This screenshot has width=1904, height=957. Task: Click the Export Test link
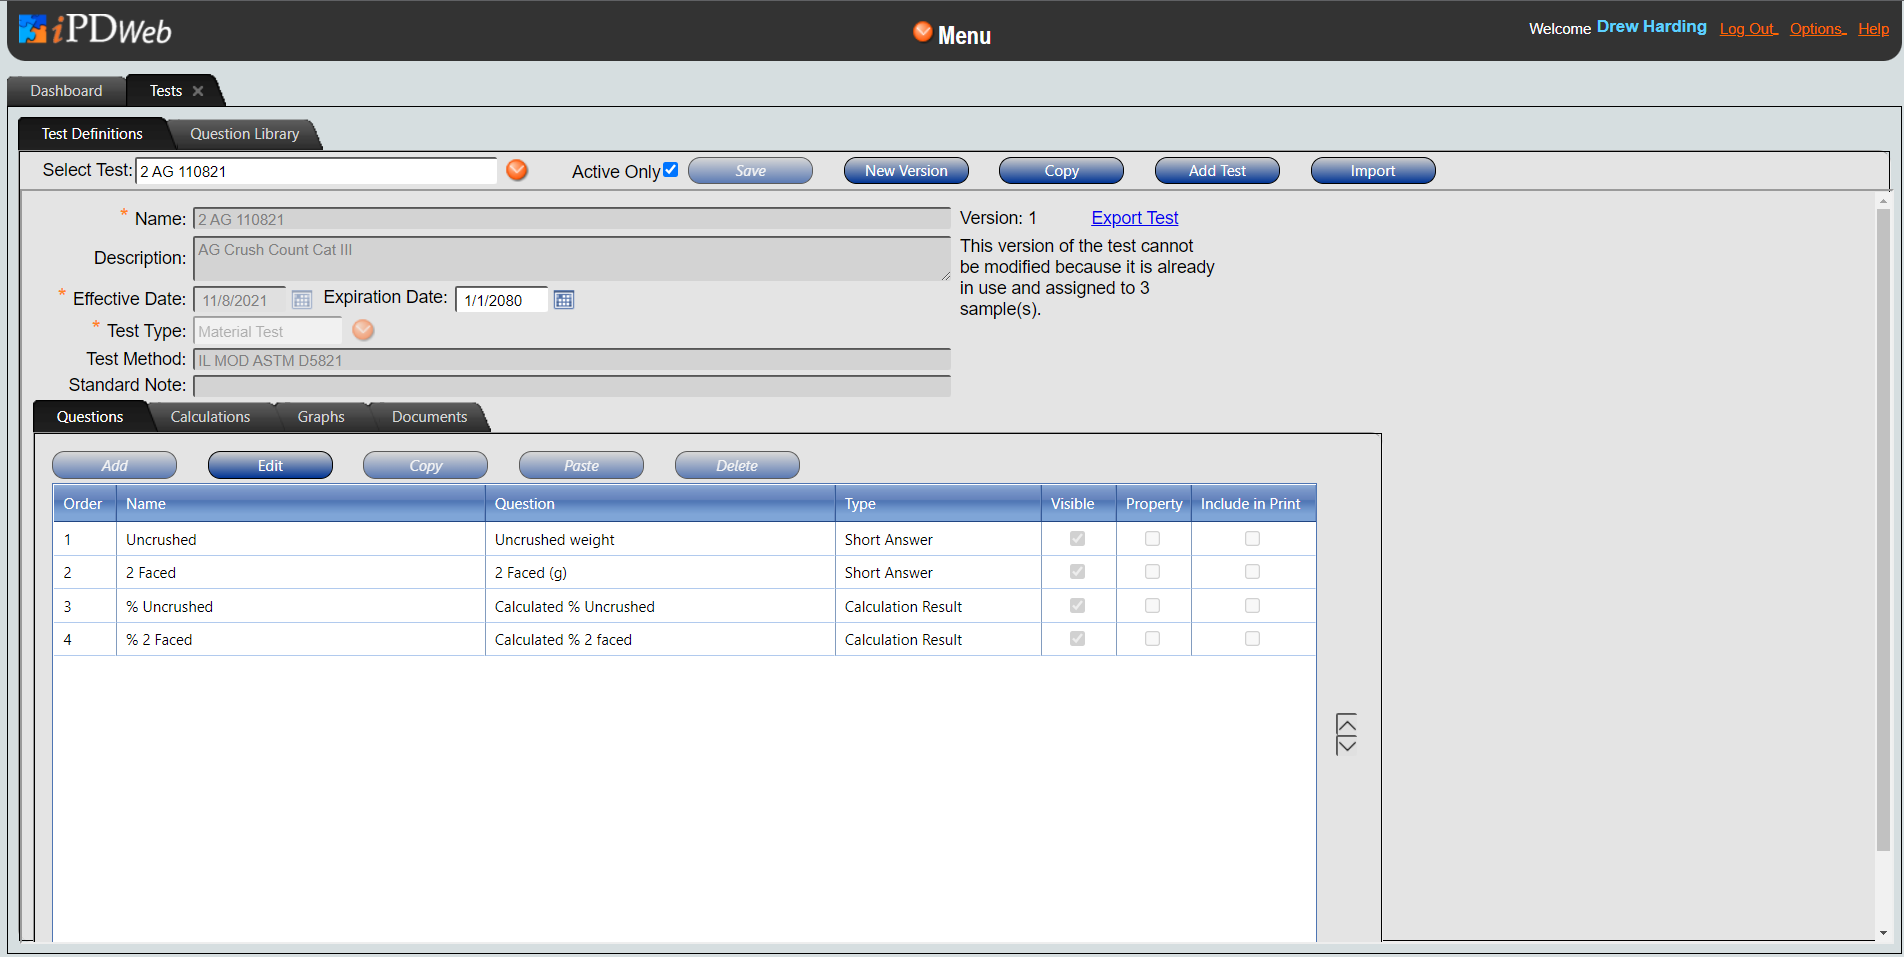click(x=1134, y=218)
